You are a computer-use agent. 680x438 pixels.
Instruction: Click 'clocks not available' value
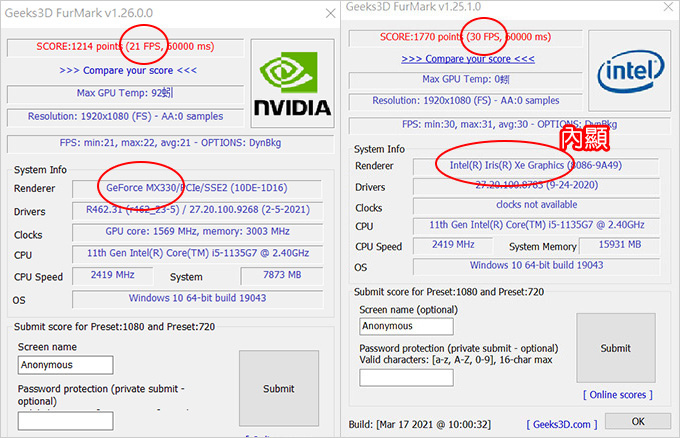click(x=536, y=205)
